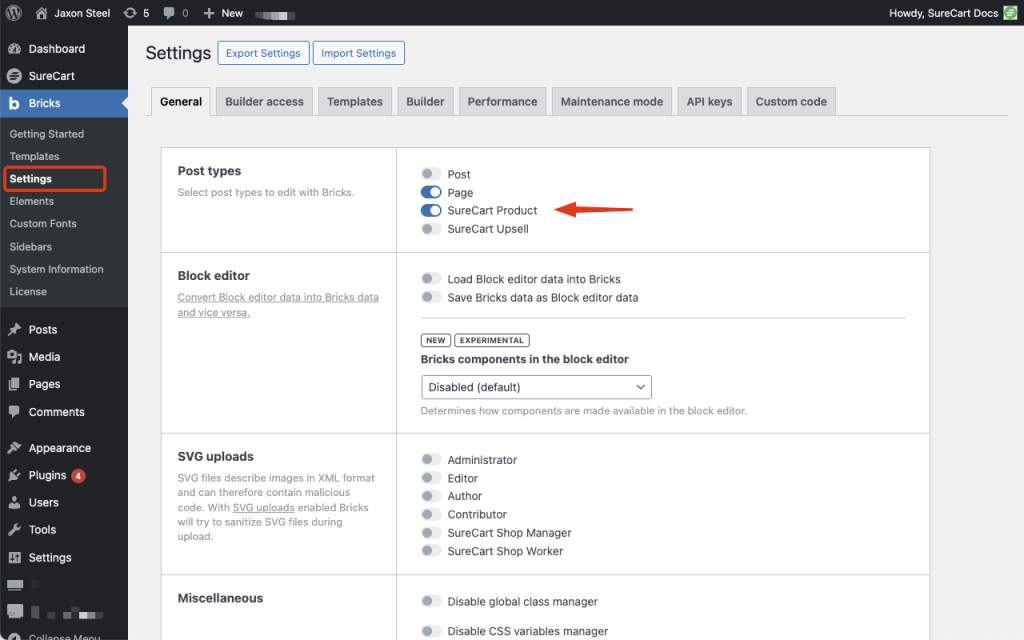The width and height of the screenshot is (1024, 640).
Task: Click the Export Settings button
Action: [262, 53]
